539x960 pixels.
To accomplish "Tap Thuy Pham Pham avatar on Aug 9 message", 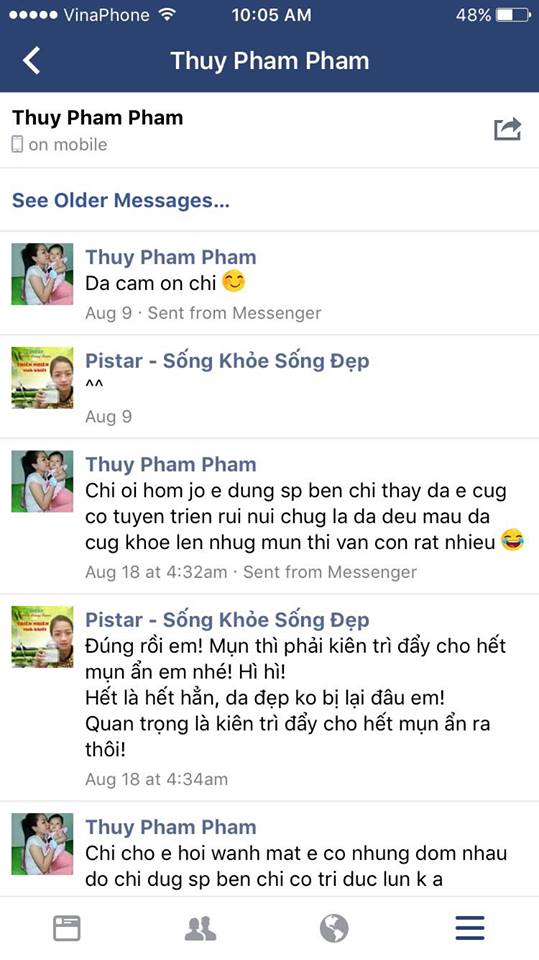I will click(42, 274).
